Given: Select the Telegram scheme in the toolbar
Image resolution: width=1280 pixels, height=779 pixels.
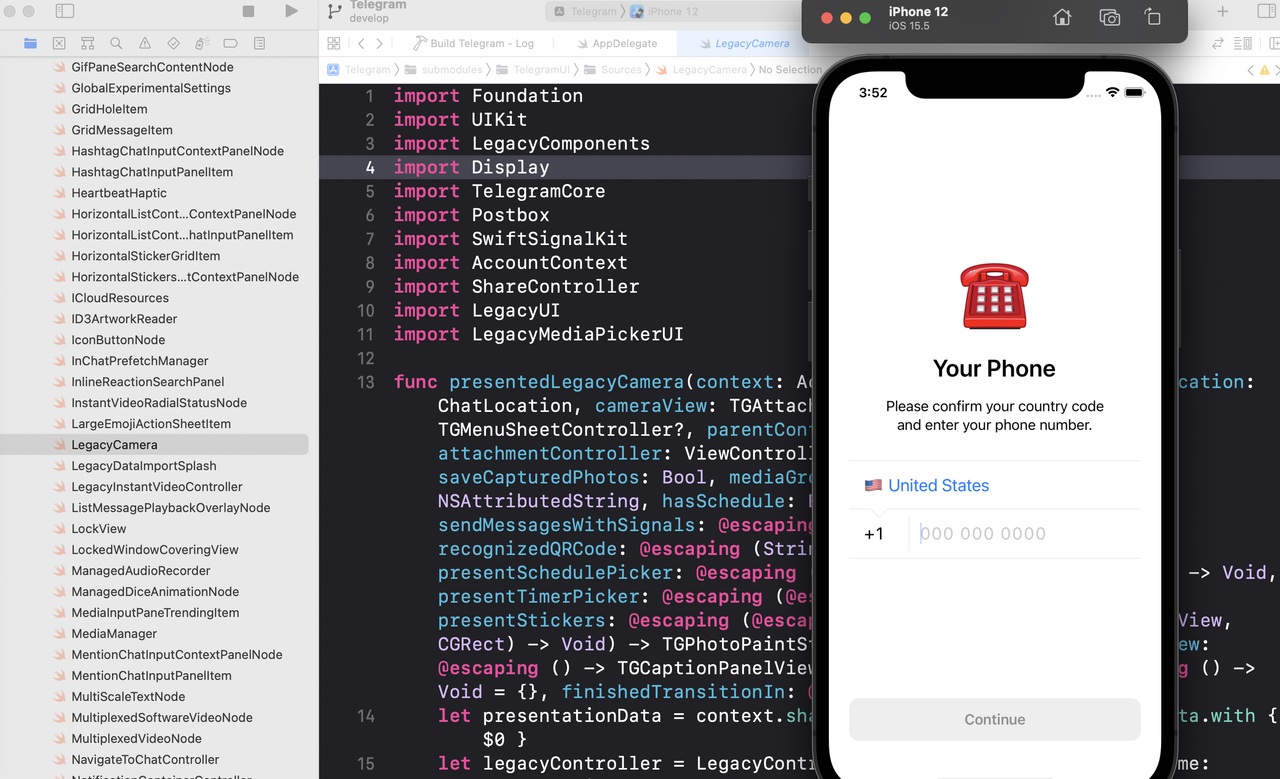Looking at the screenshot, I should point(586,11).
